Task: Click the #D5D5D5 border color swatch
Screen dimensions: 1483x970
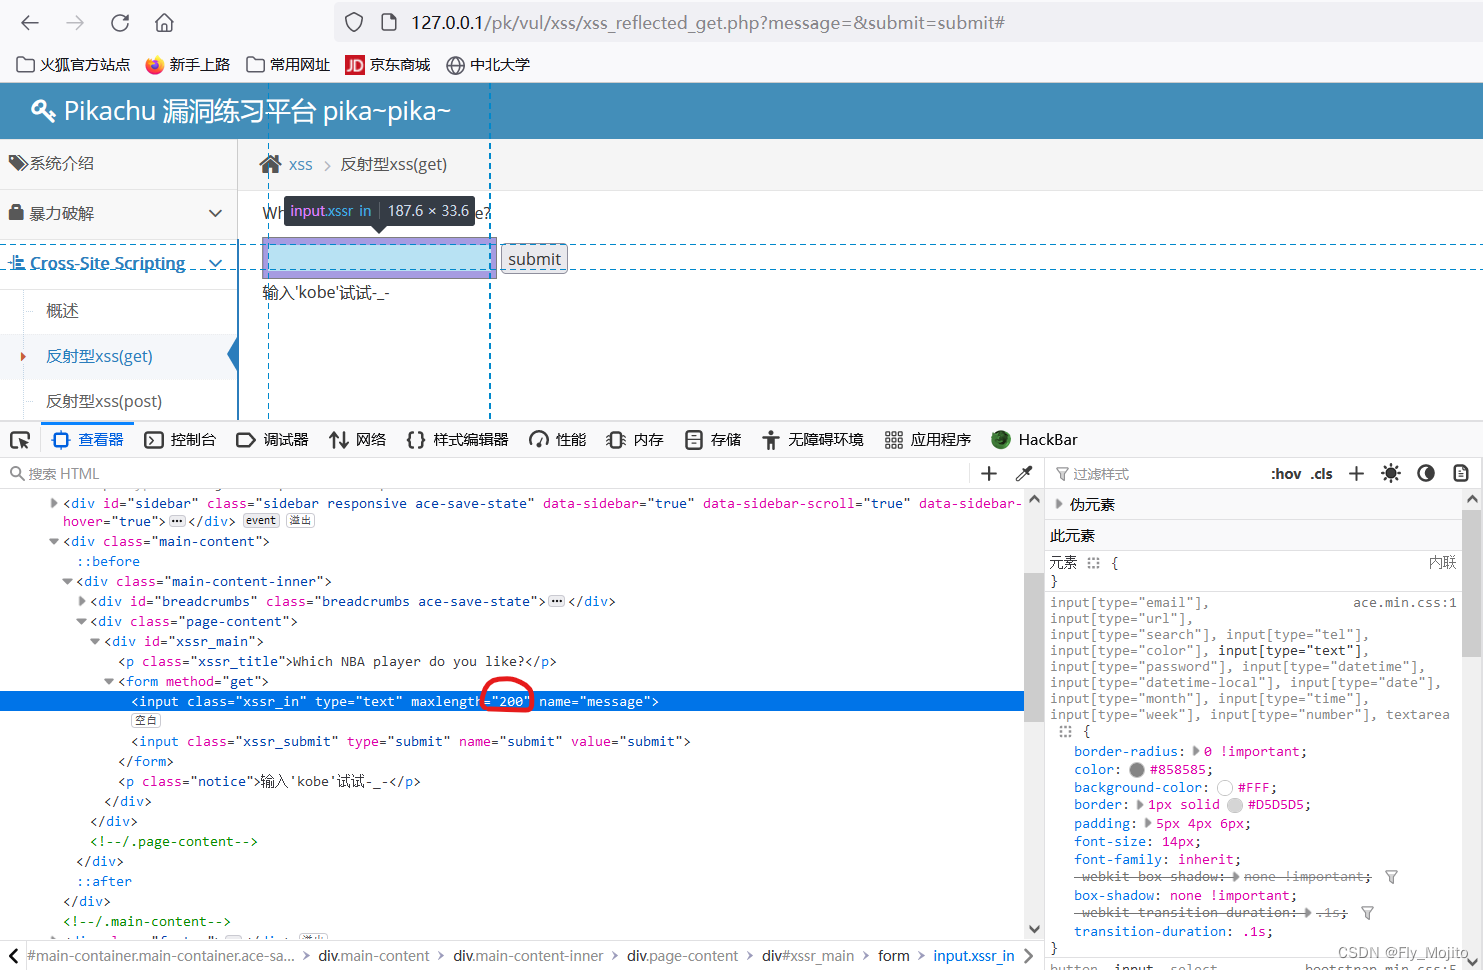Action: pos(1235,805)
